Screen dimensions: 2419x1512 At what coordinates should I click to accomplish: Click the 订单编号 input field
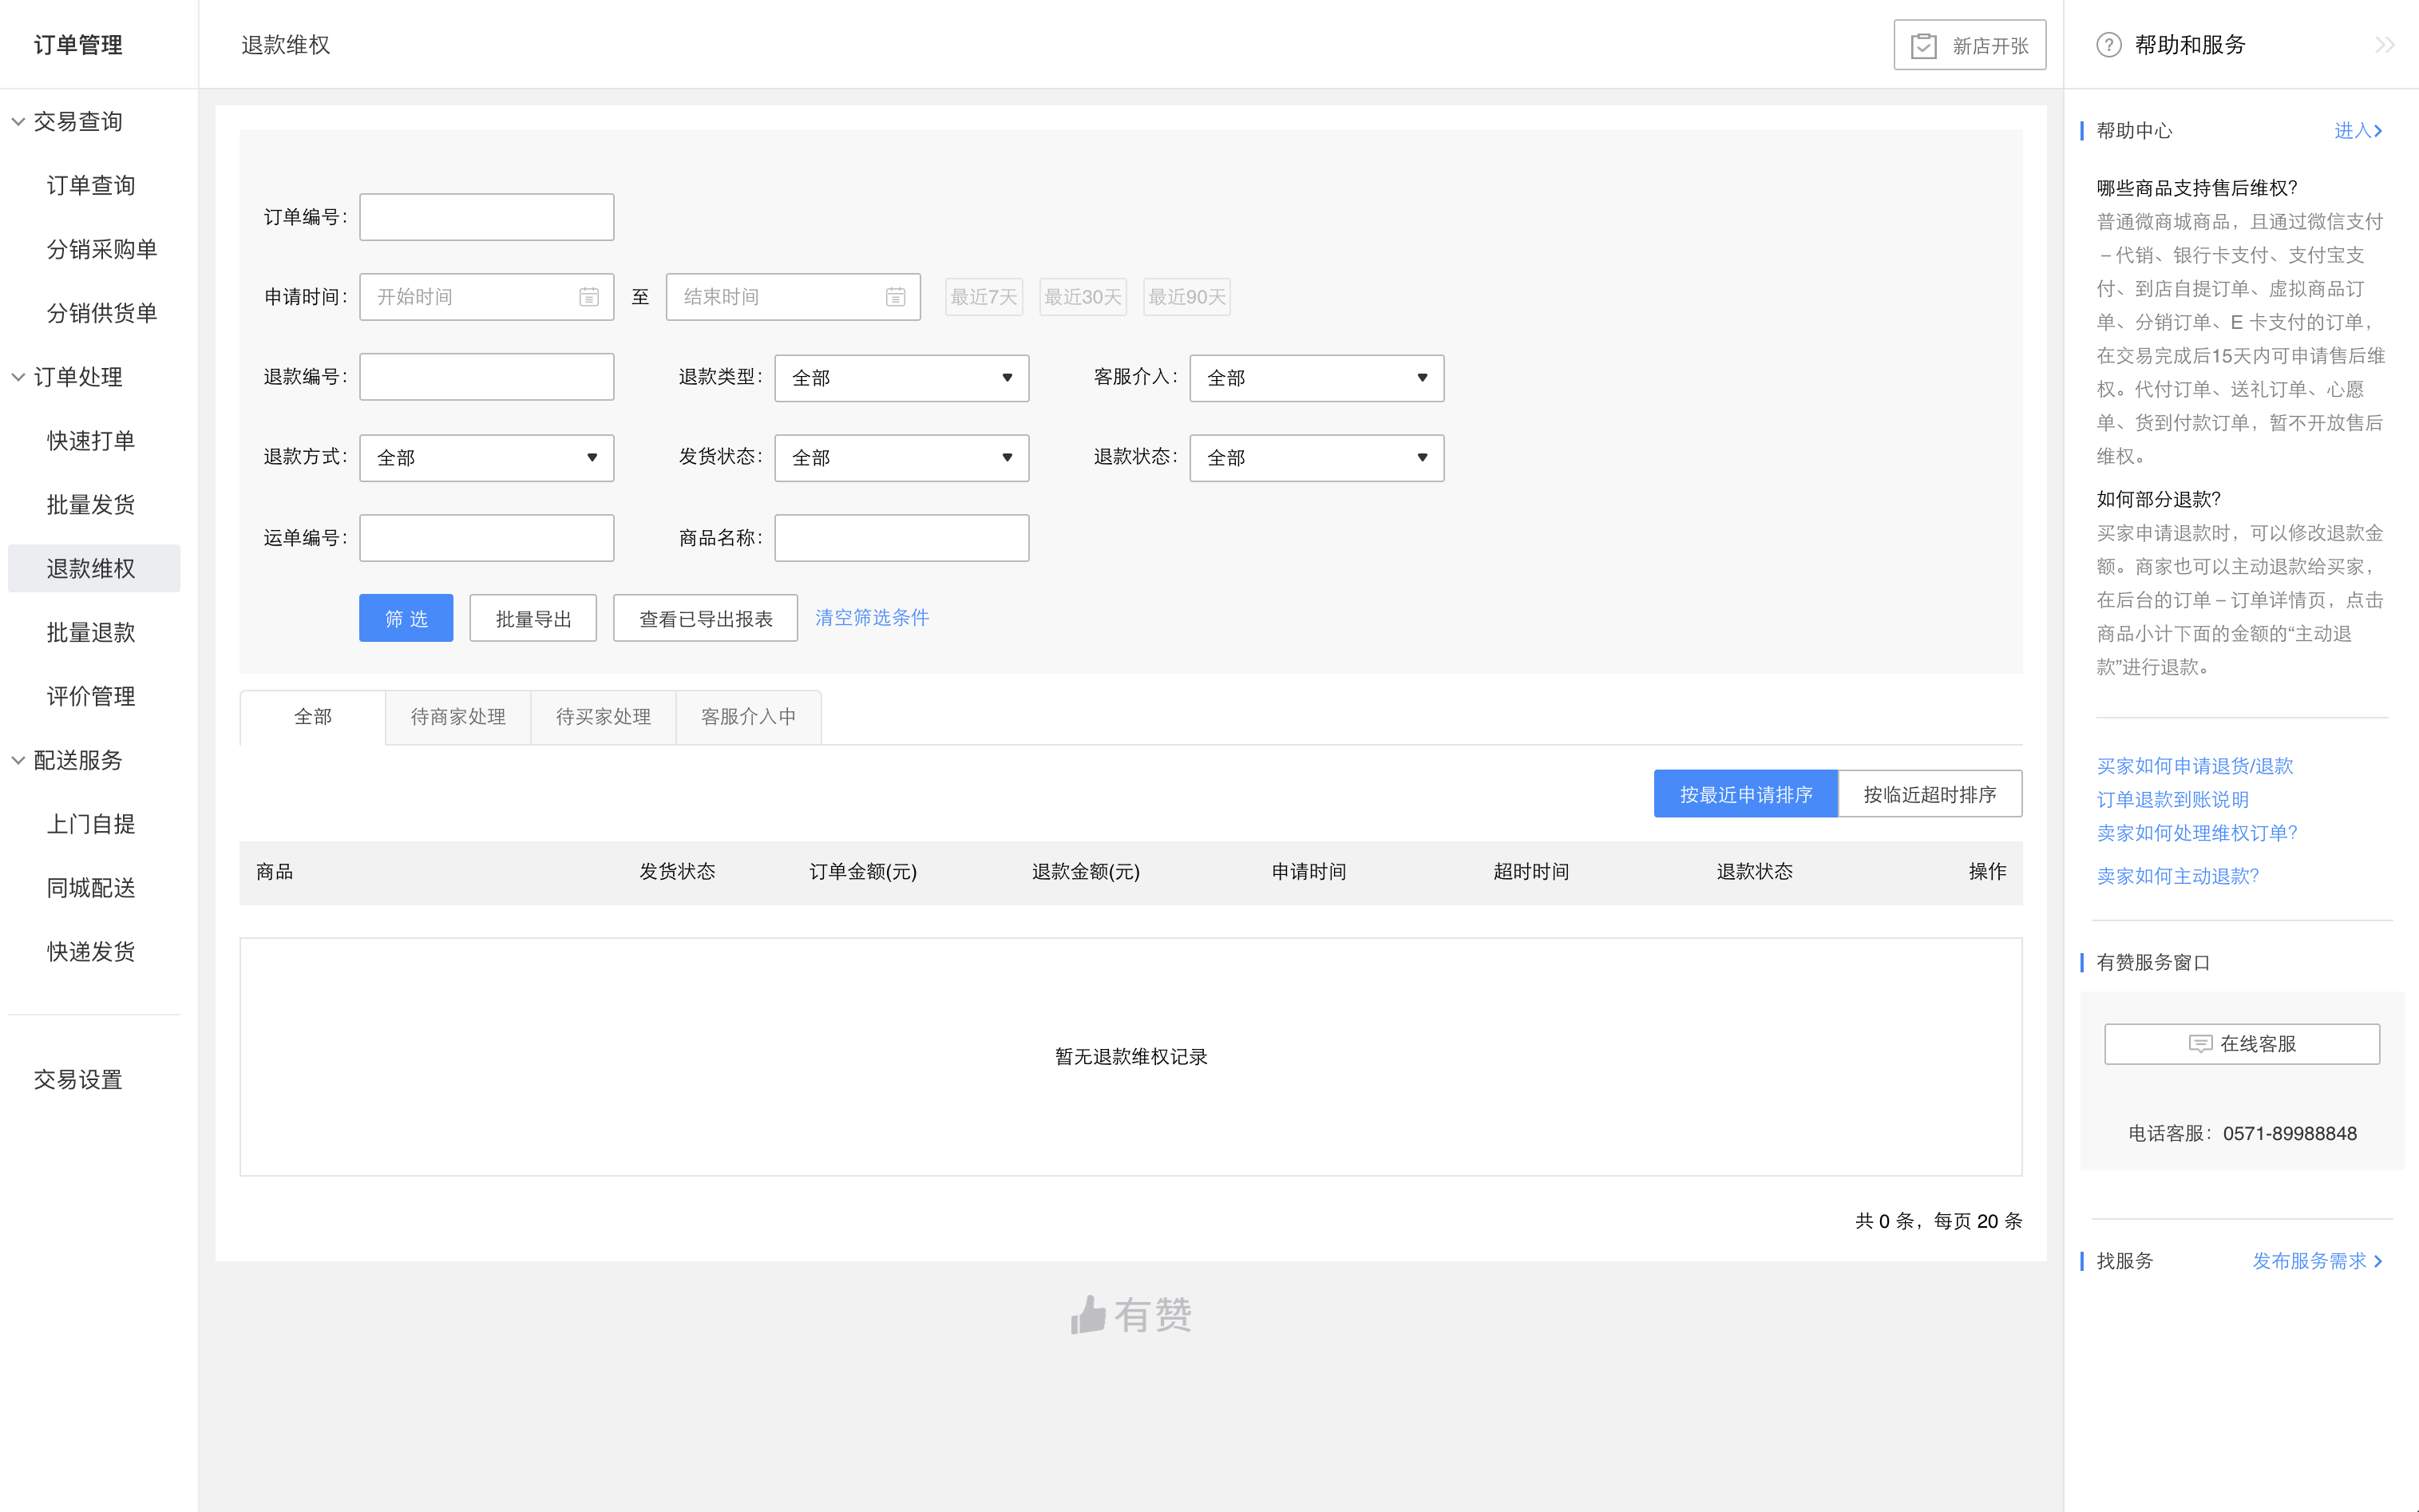coord(486,217)
